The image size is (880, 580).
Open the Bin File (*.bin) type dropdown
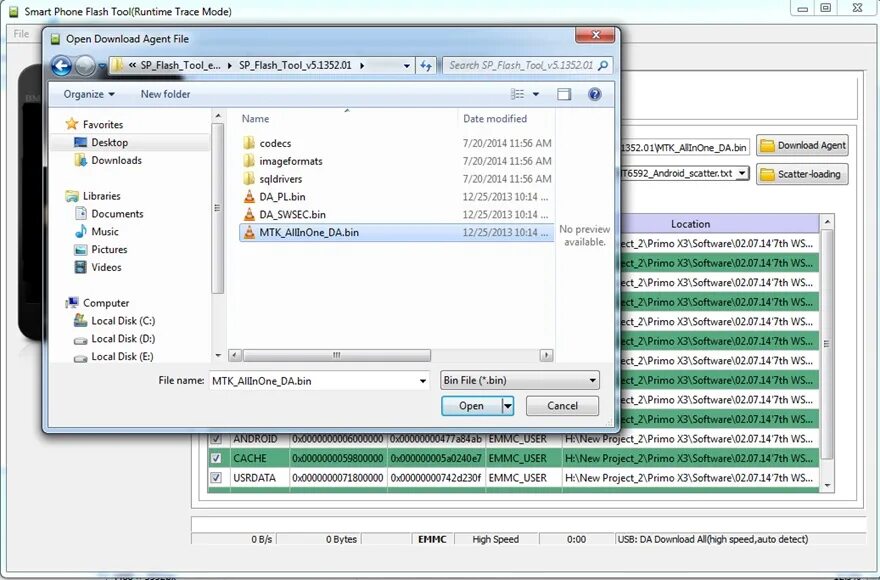(520, 381)
